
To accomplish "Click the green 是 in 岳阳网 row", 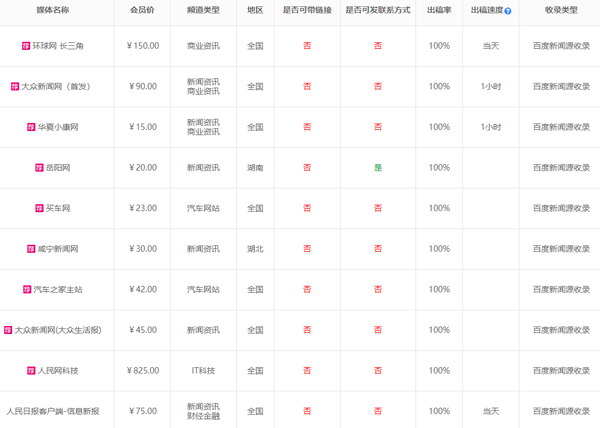I will [x=377, y=168].
